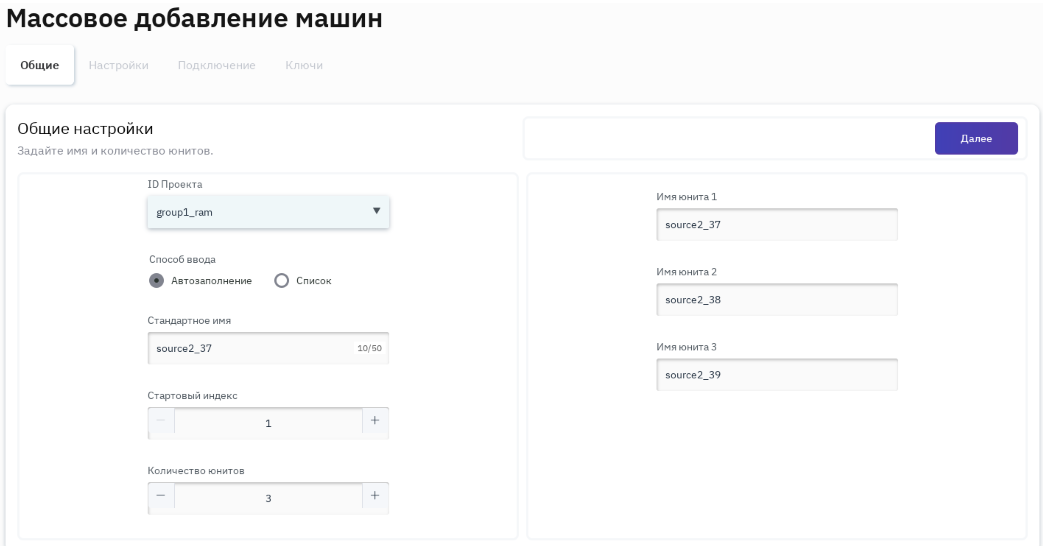Screen dimensions: 1043x546
Task: Select the Имя юнита 3 field
Action: [x=776, y=375]
